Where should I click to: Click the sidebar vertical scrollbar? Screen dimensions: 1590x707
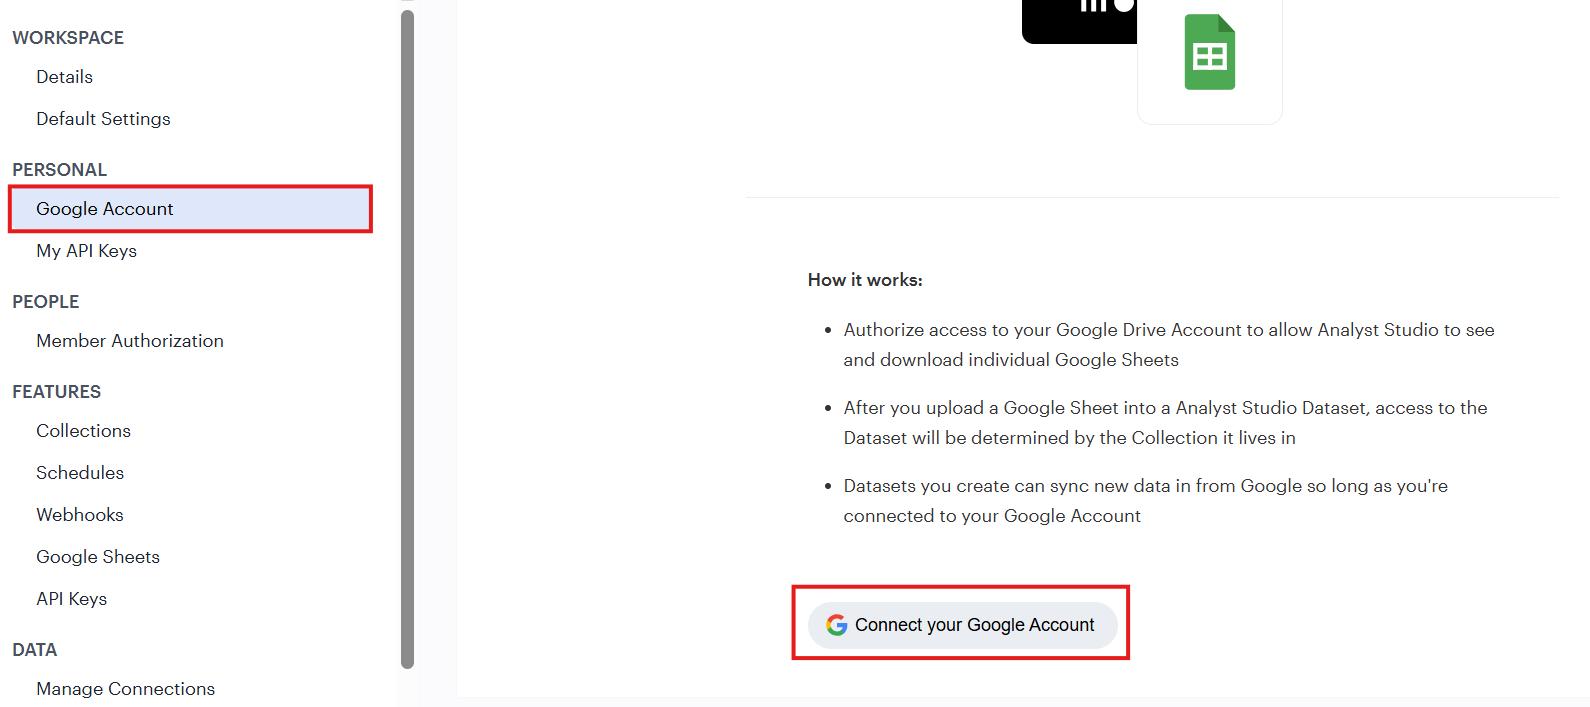(407, 338)
